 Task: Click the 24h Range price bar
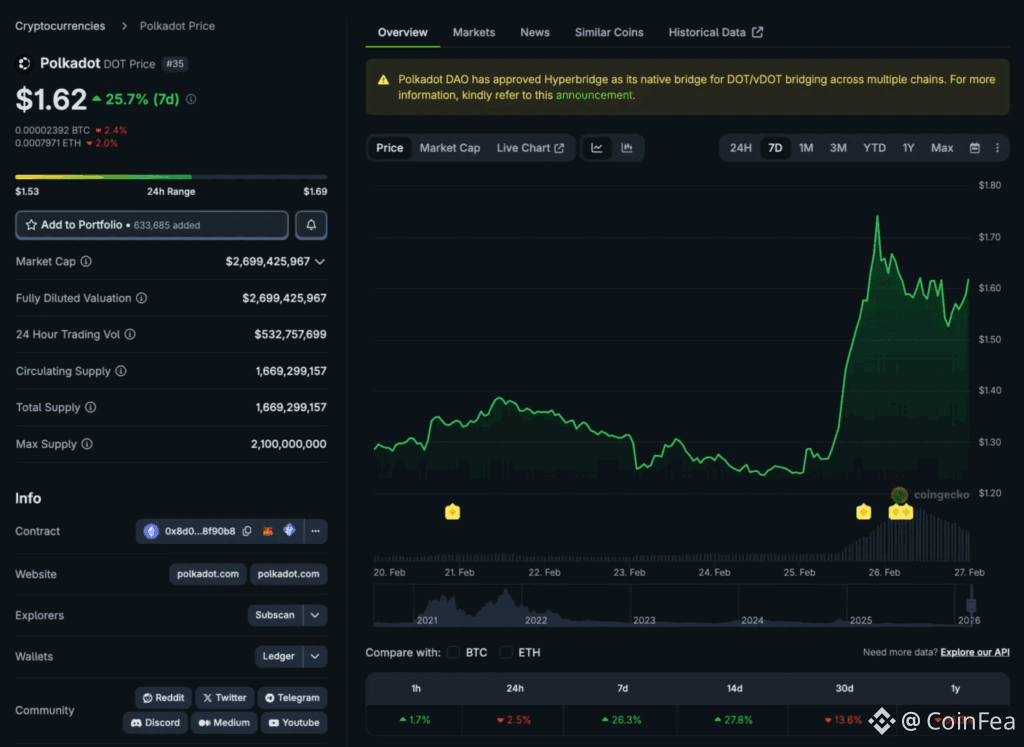pos(171,177)
